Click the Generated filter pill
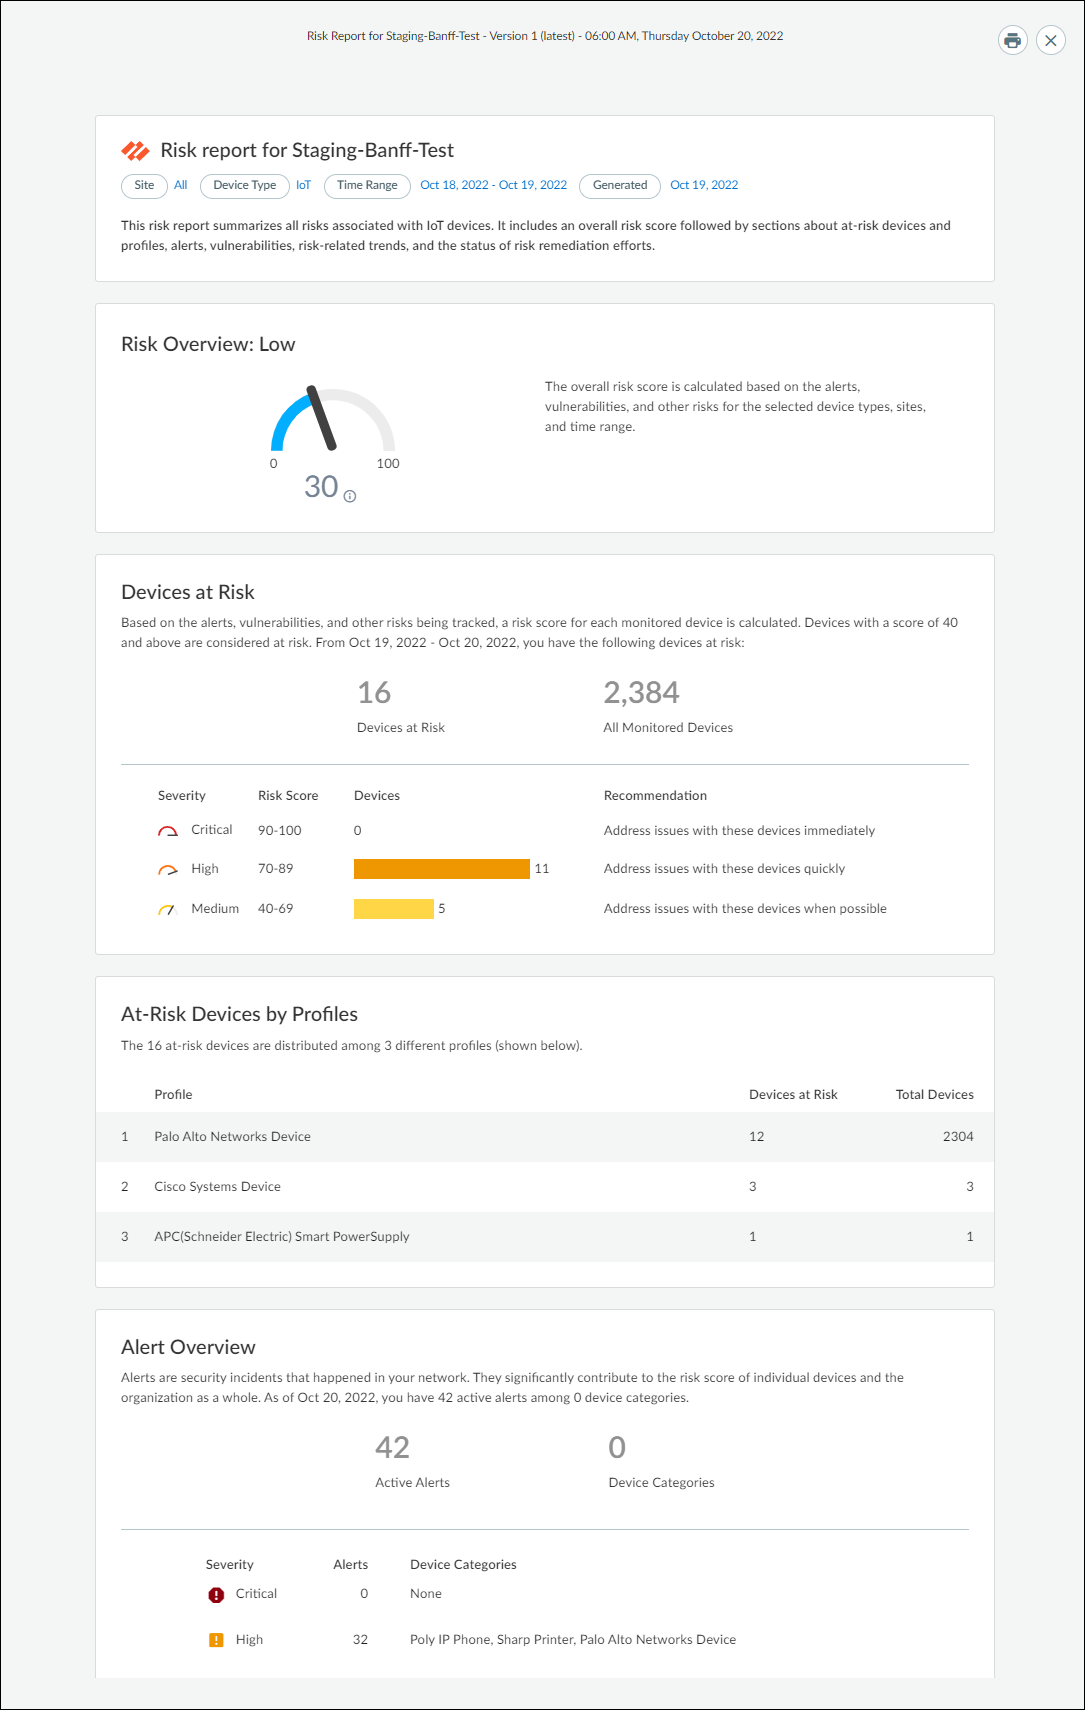The width and height of the screenshot is (1085, 1710). tap(619, 185)
